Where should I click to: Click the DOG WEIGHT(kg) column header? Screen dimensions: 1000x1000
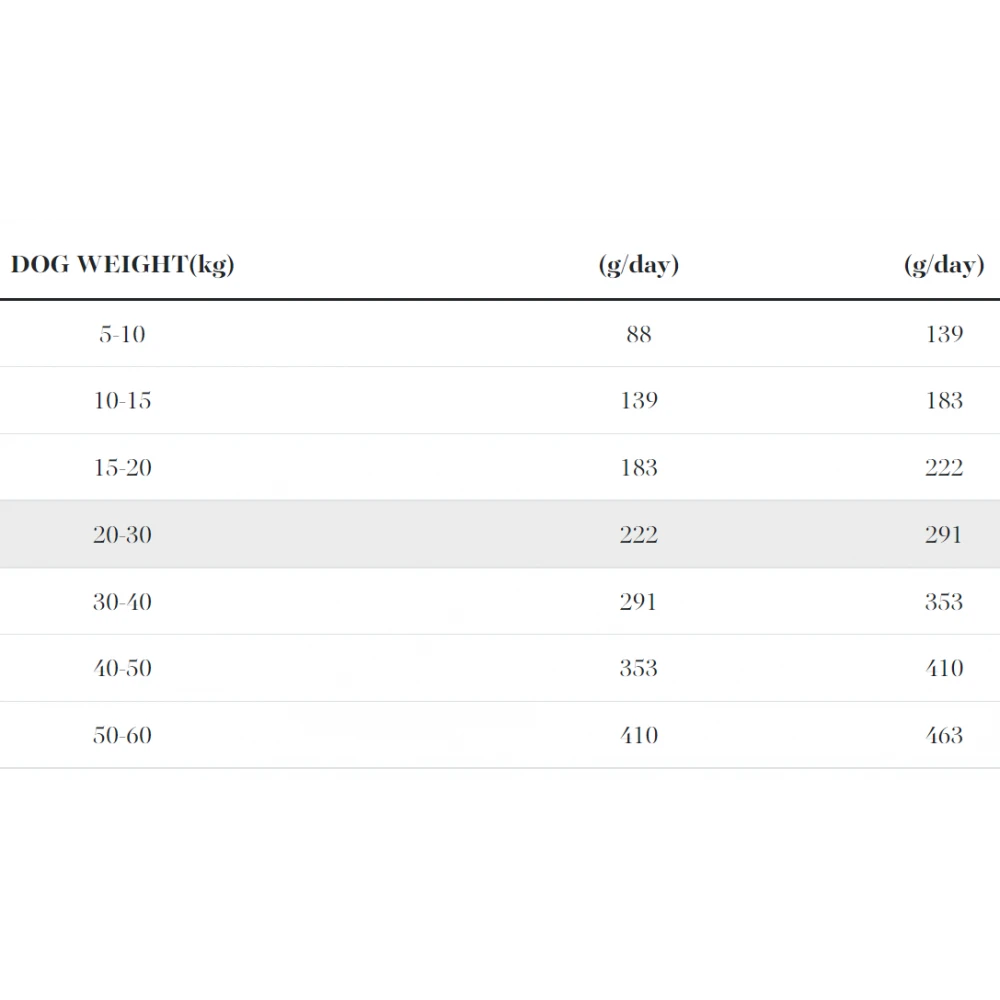point(122,265)
